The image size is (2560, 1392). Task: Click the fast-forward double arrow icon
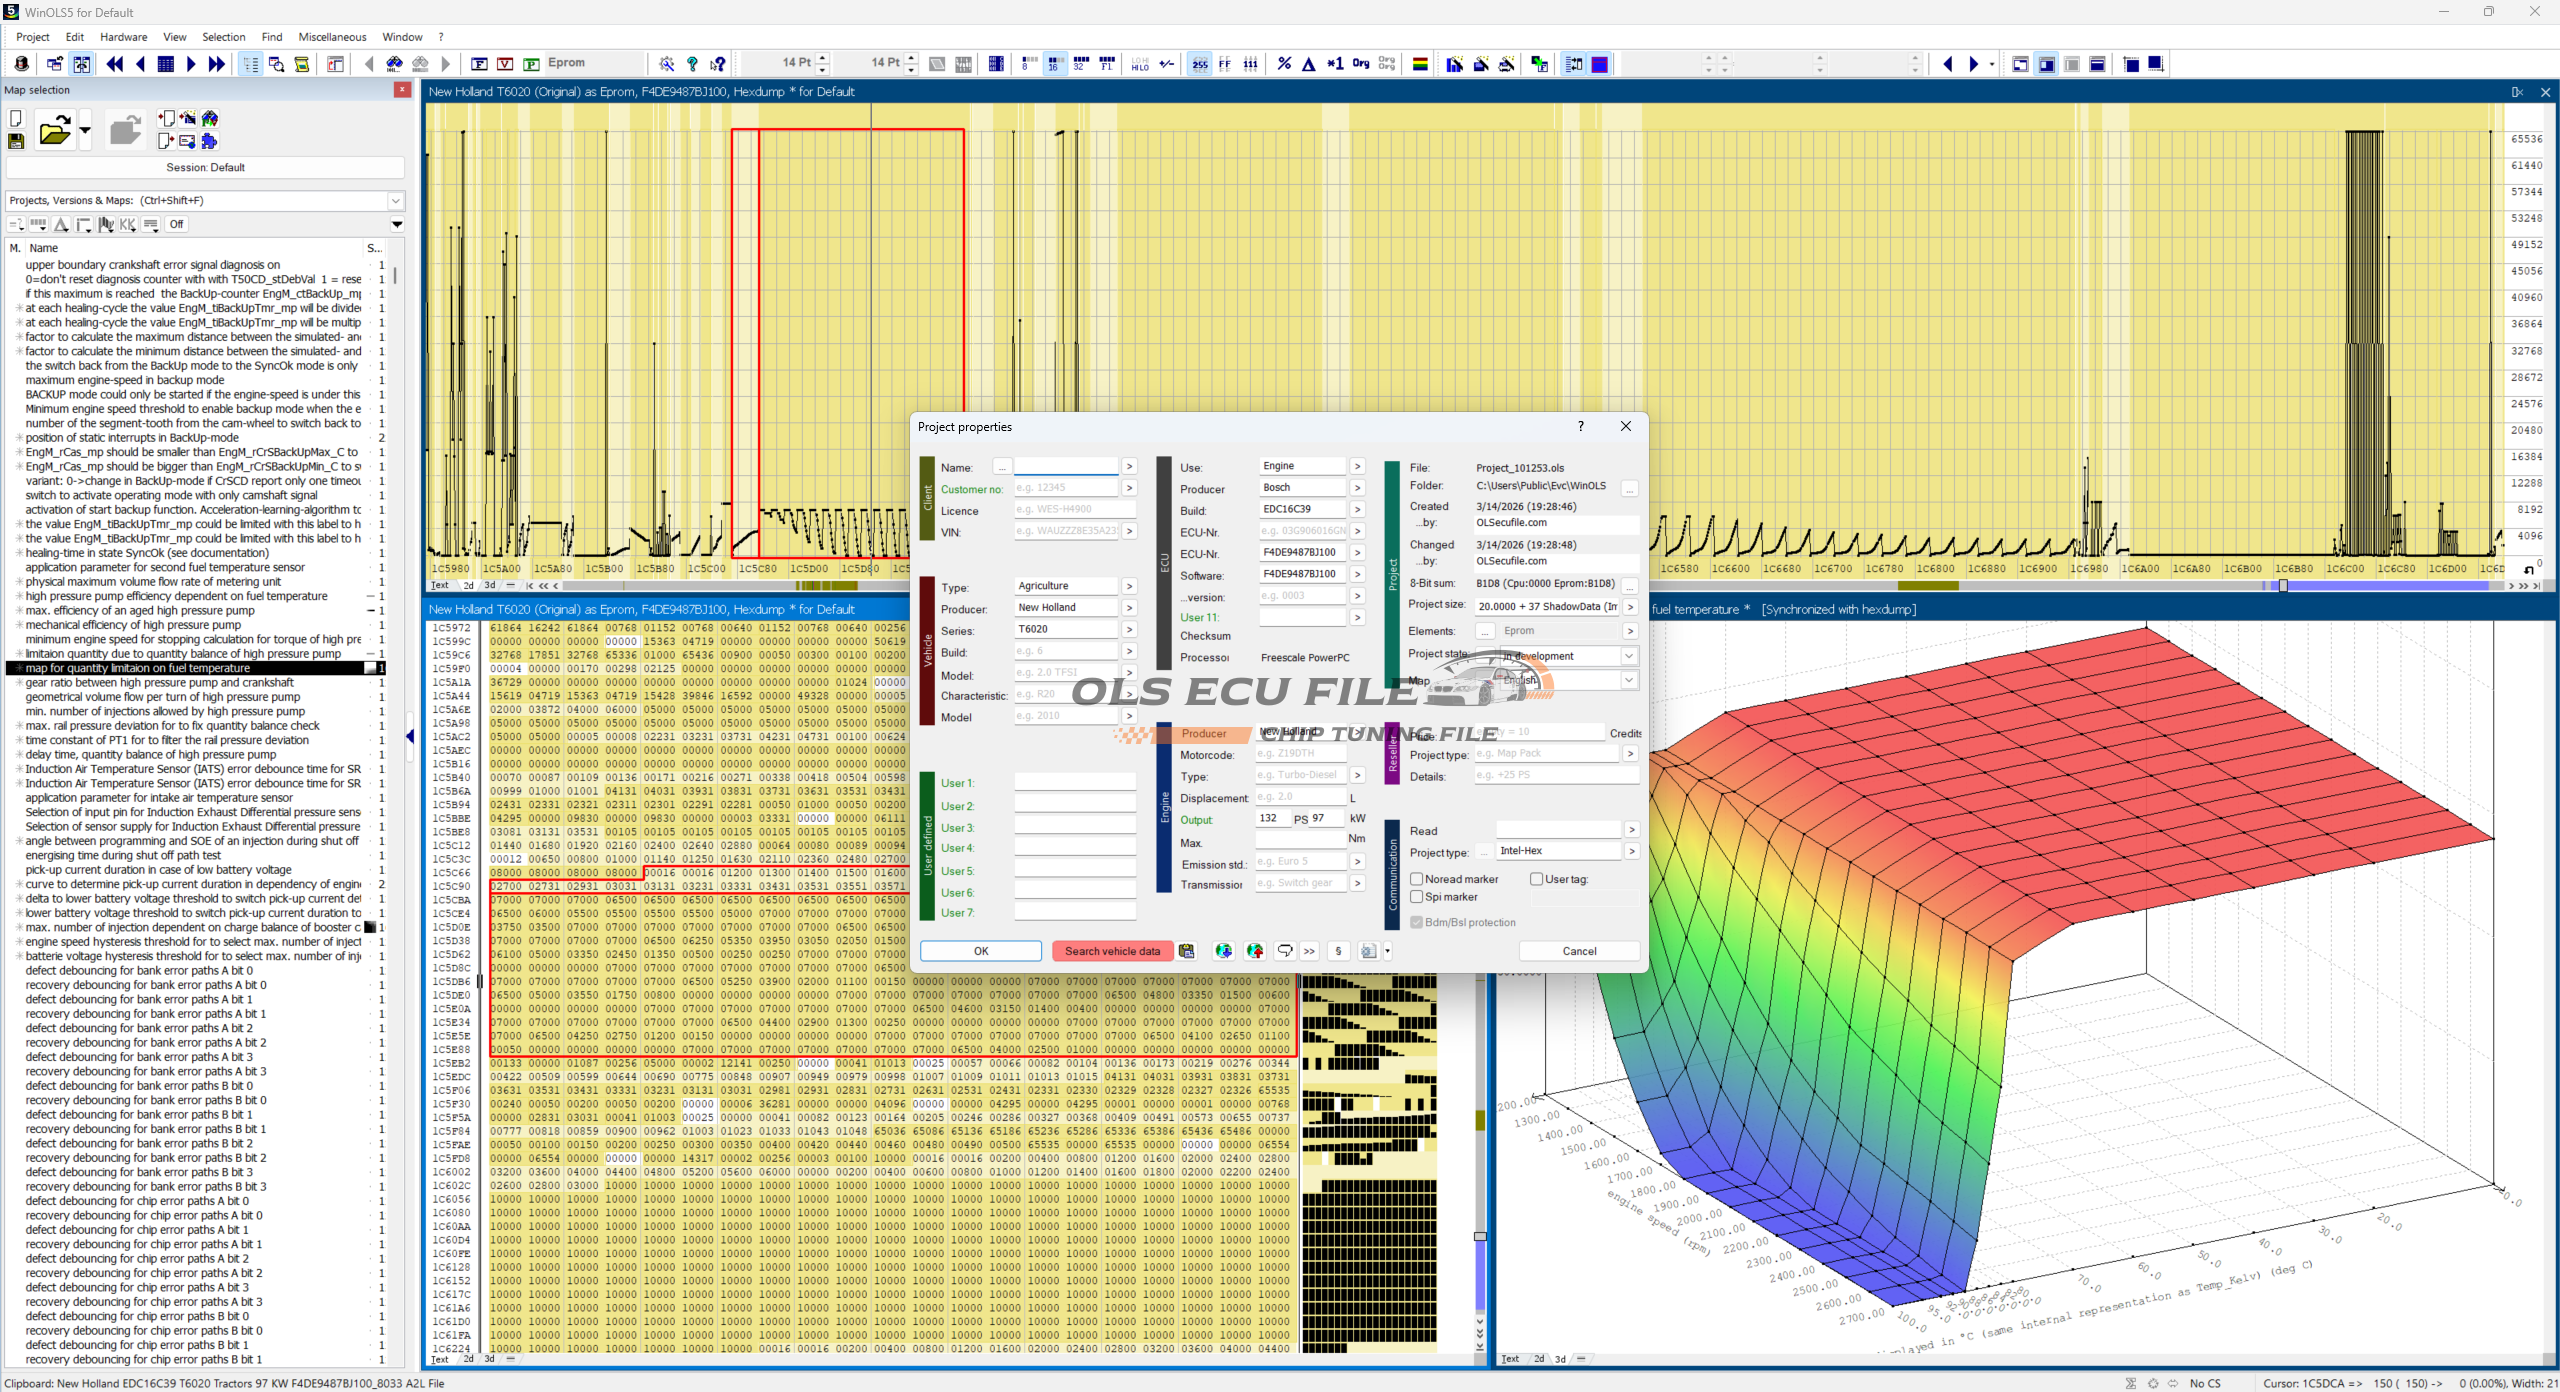(216, 64)
